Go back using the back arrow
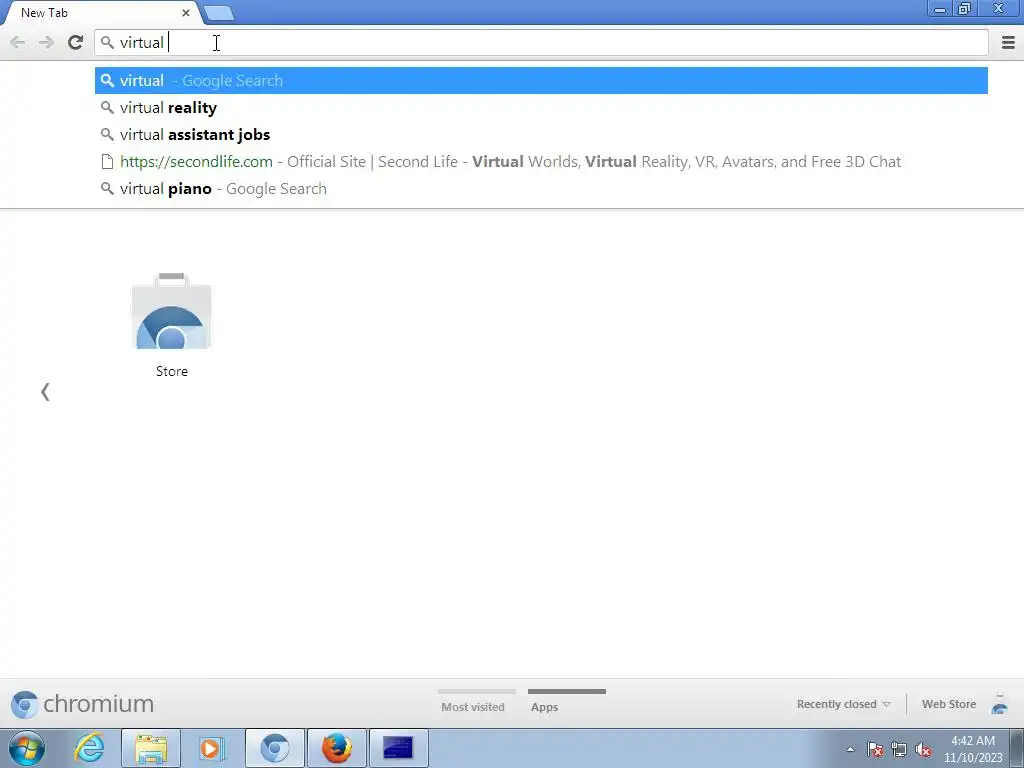 coord(18,43)
